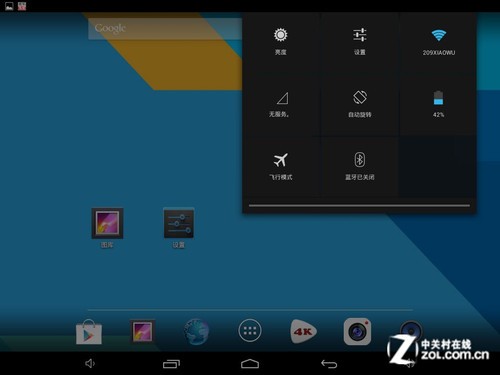Tap the no-service signal tile
The width and height of the screenshot is (500, 375).
281,105
